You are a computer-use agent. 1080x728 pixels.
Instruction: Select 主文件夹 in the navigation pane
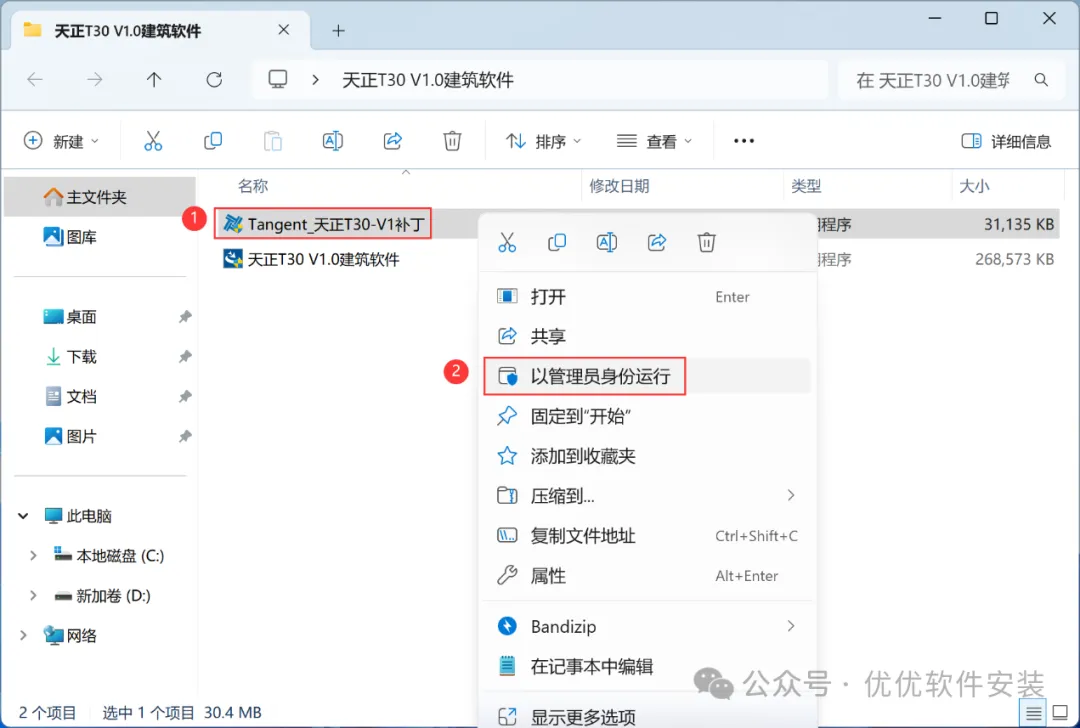point(100,197)
